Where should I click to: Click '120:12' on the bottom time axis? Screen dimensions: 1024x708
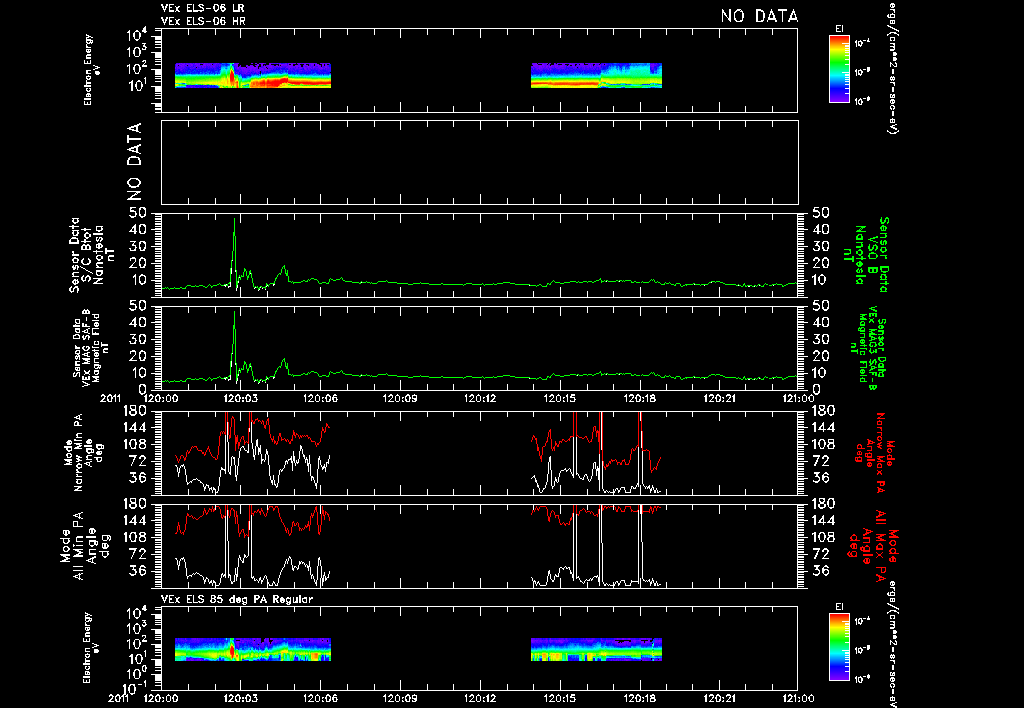[x=480, y=698]
